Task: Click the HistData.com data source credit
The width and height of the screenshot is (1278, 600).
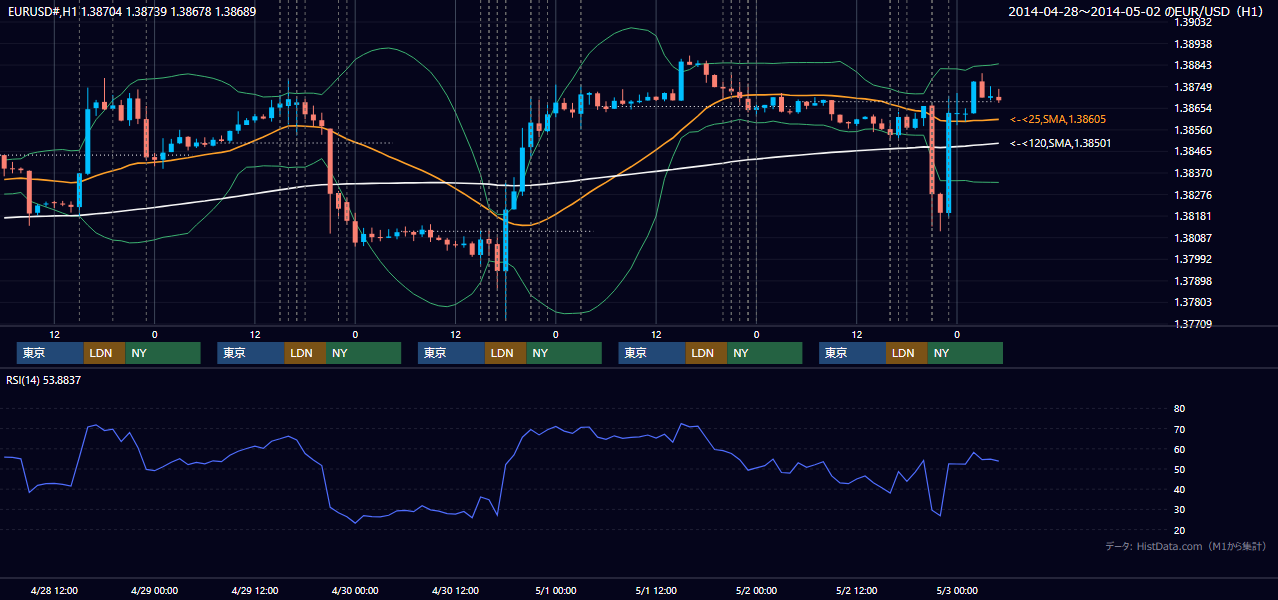Action: 1186,546
